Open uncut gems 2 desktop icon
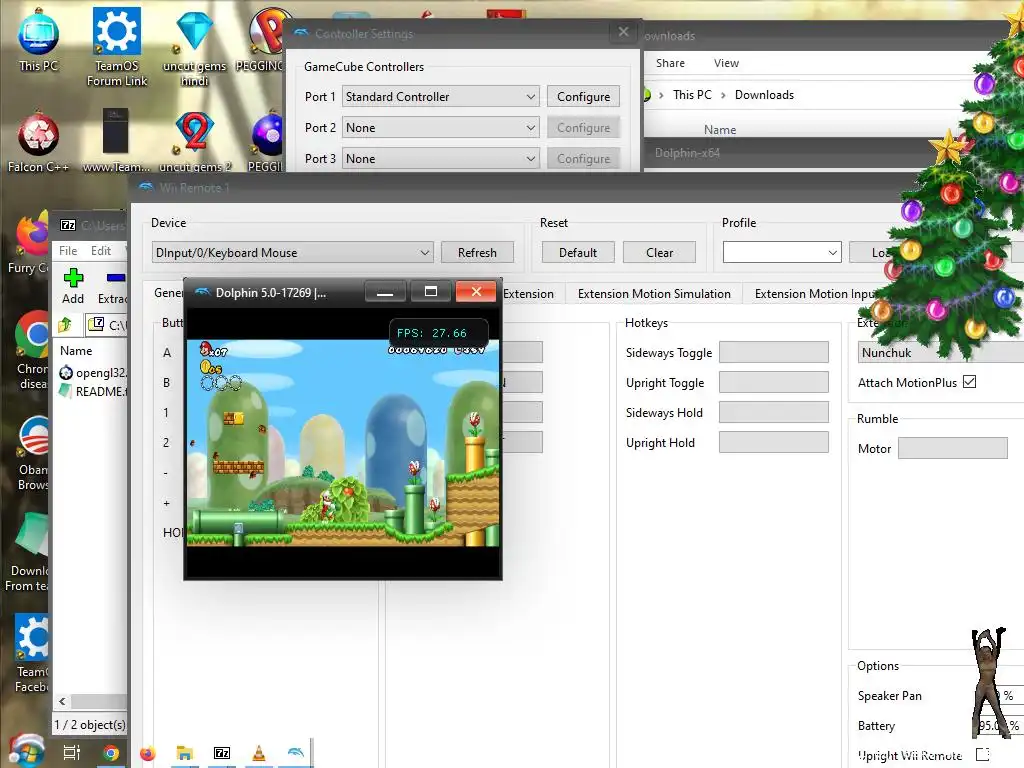 (195, 142)
